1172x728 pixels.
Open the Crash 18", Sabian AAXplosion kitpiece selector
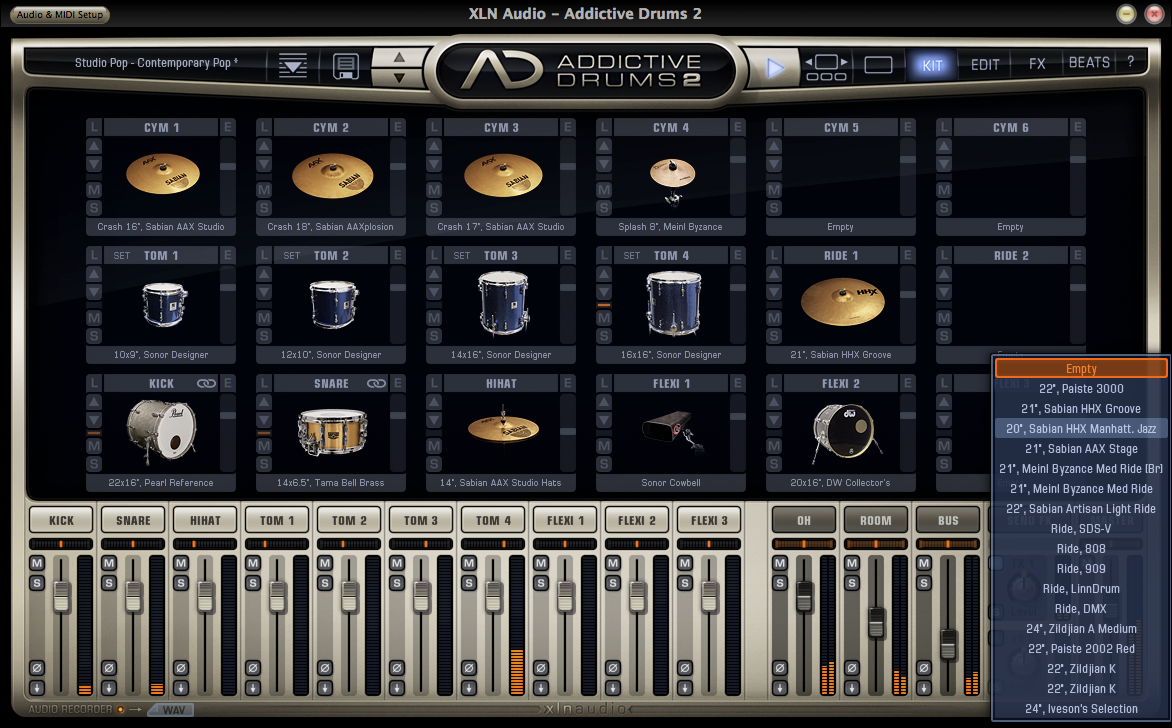(x=330, y=226)
